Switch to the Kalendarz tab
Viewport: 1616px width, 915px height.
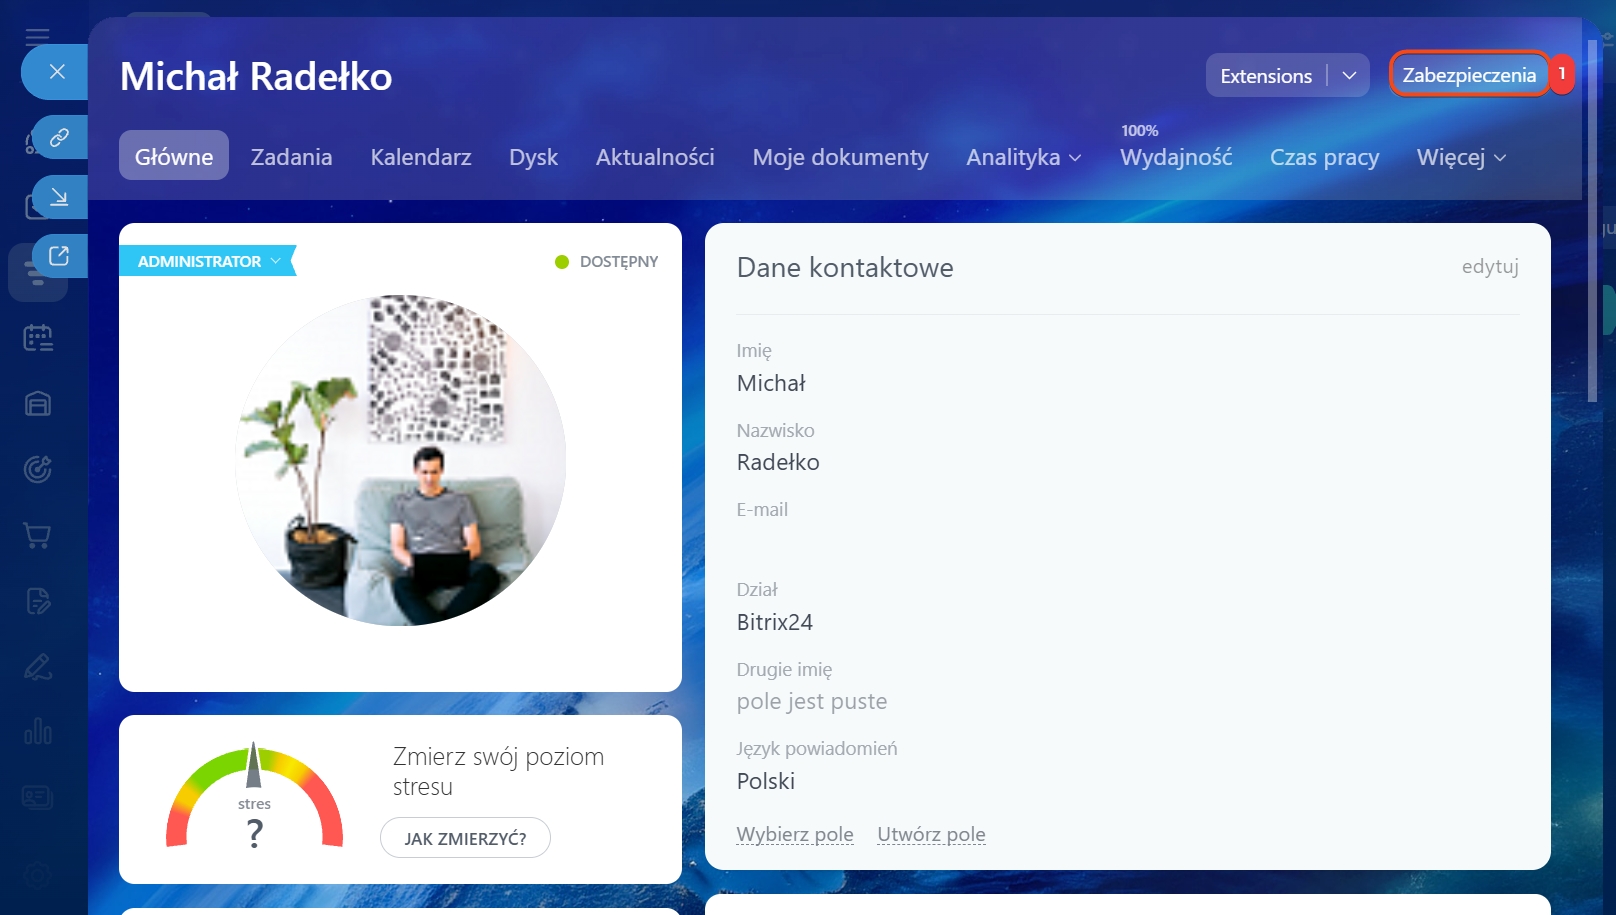pos(420,157)
